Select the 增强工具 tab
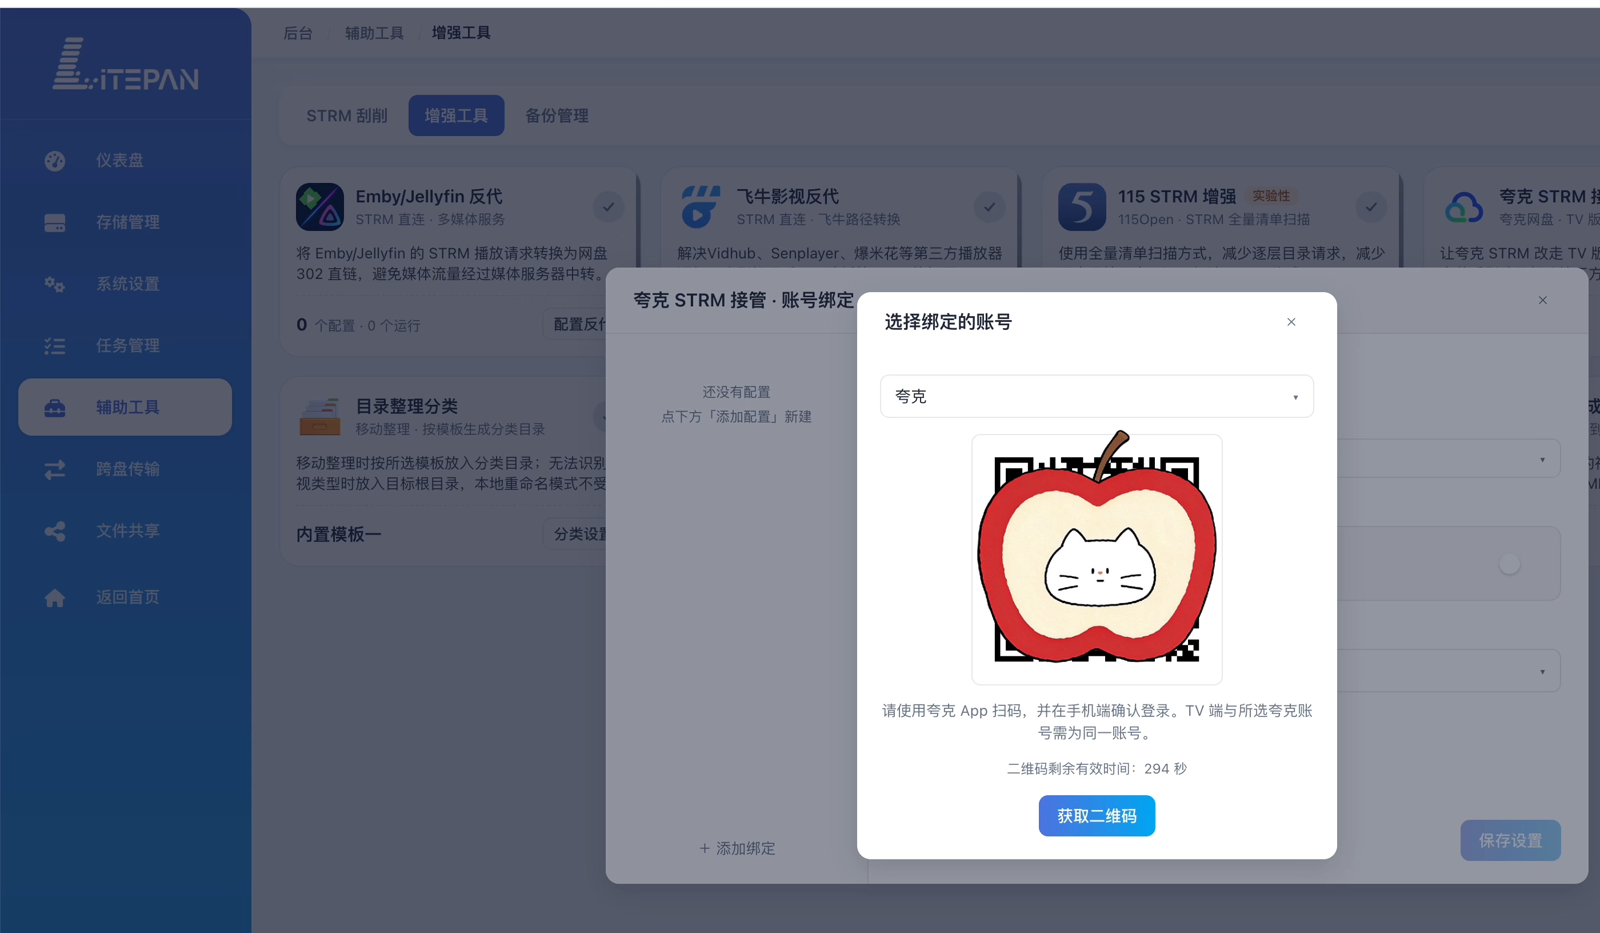 (x=456, y=116)
